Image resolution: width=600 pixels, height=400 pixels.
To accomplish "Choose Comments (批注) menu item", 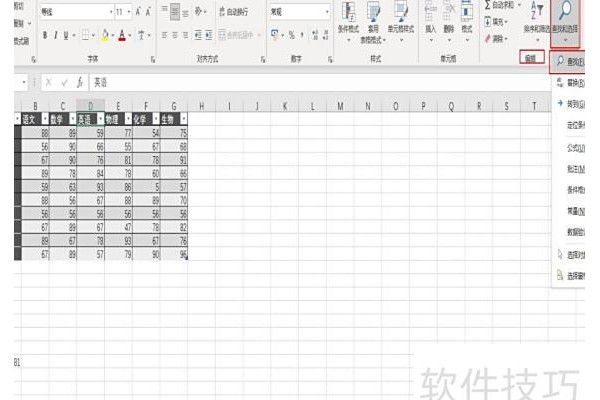I will tap(575, 169).
